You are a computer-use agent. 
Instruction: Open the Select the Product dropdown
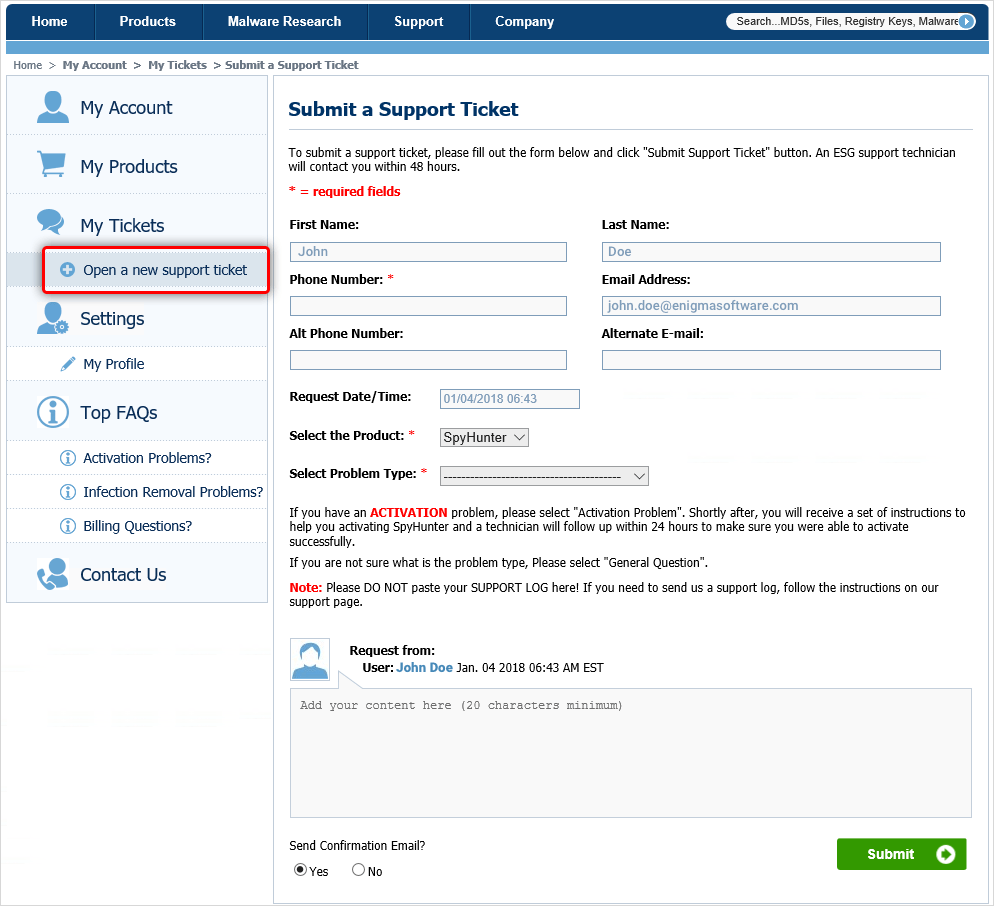[484, 437]
